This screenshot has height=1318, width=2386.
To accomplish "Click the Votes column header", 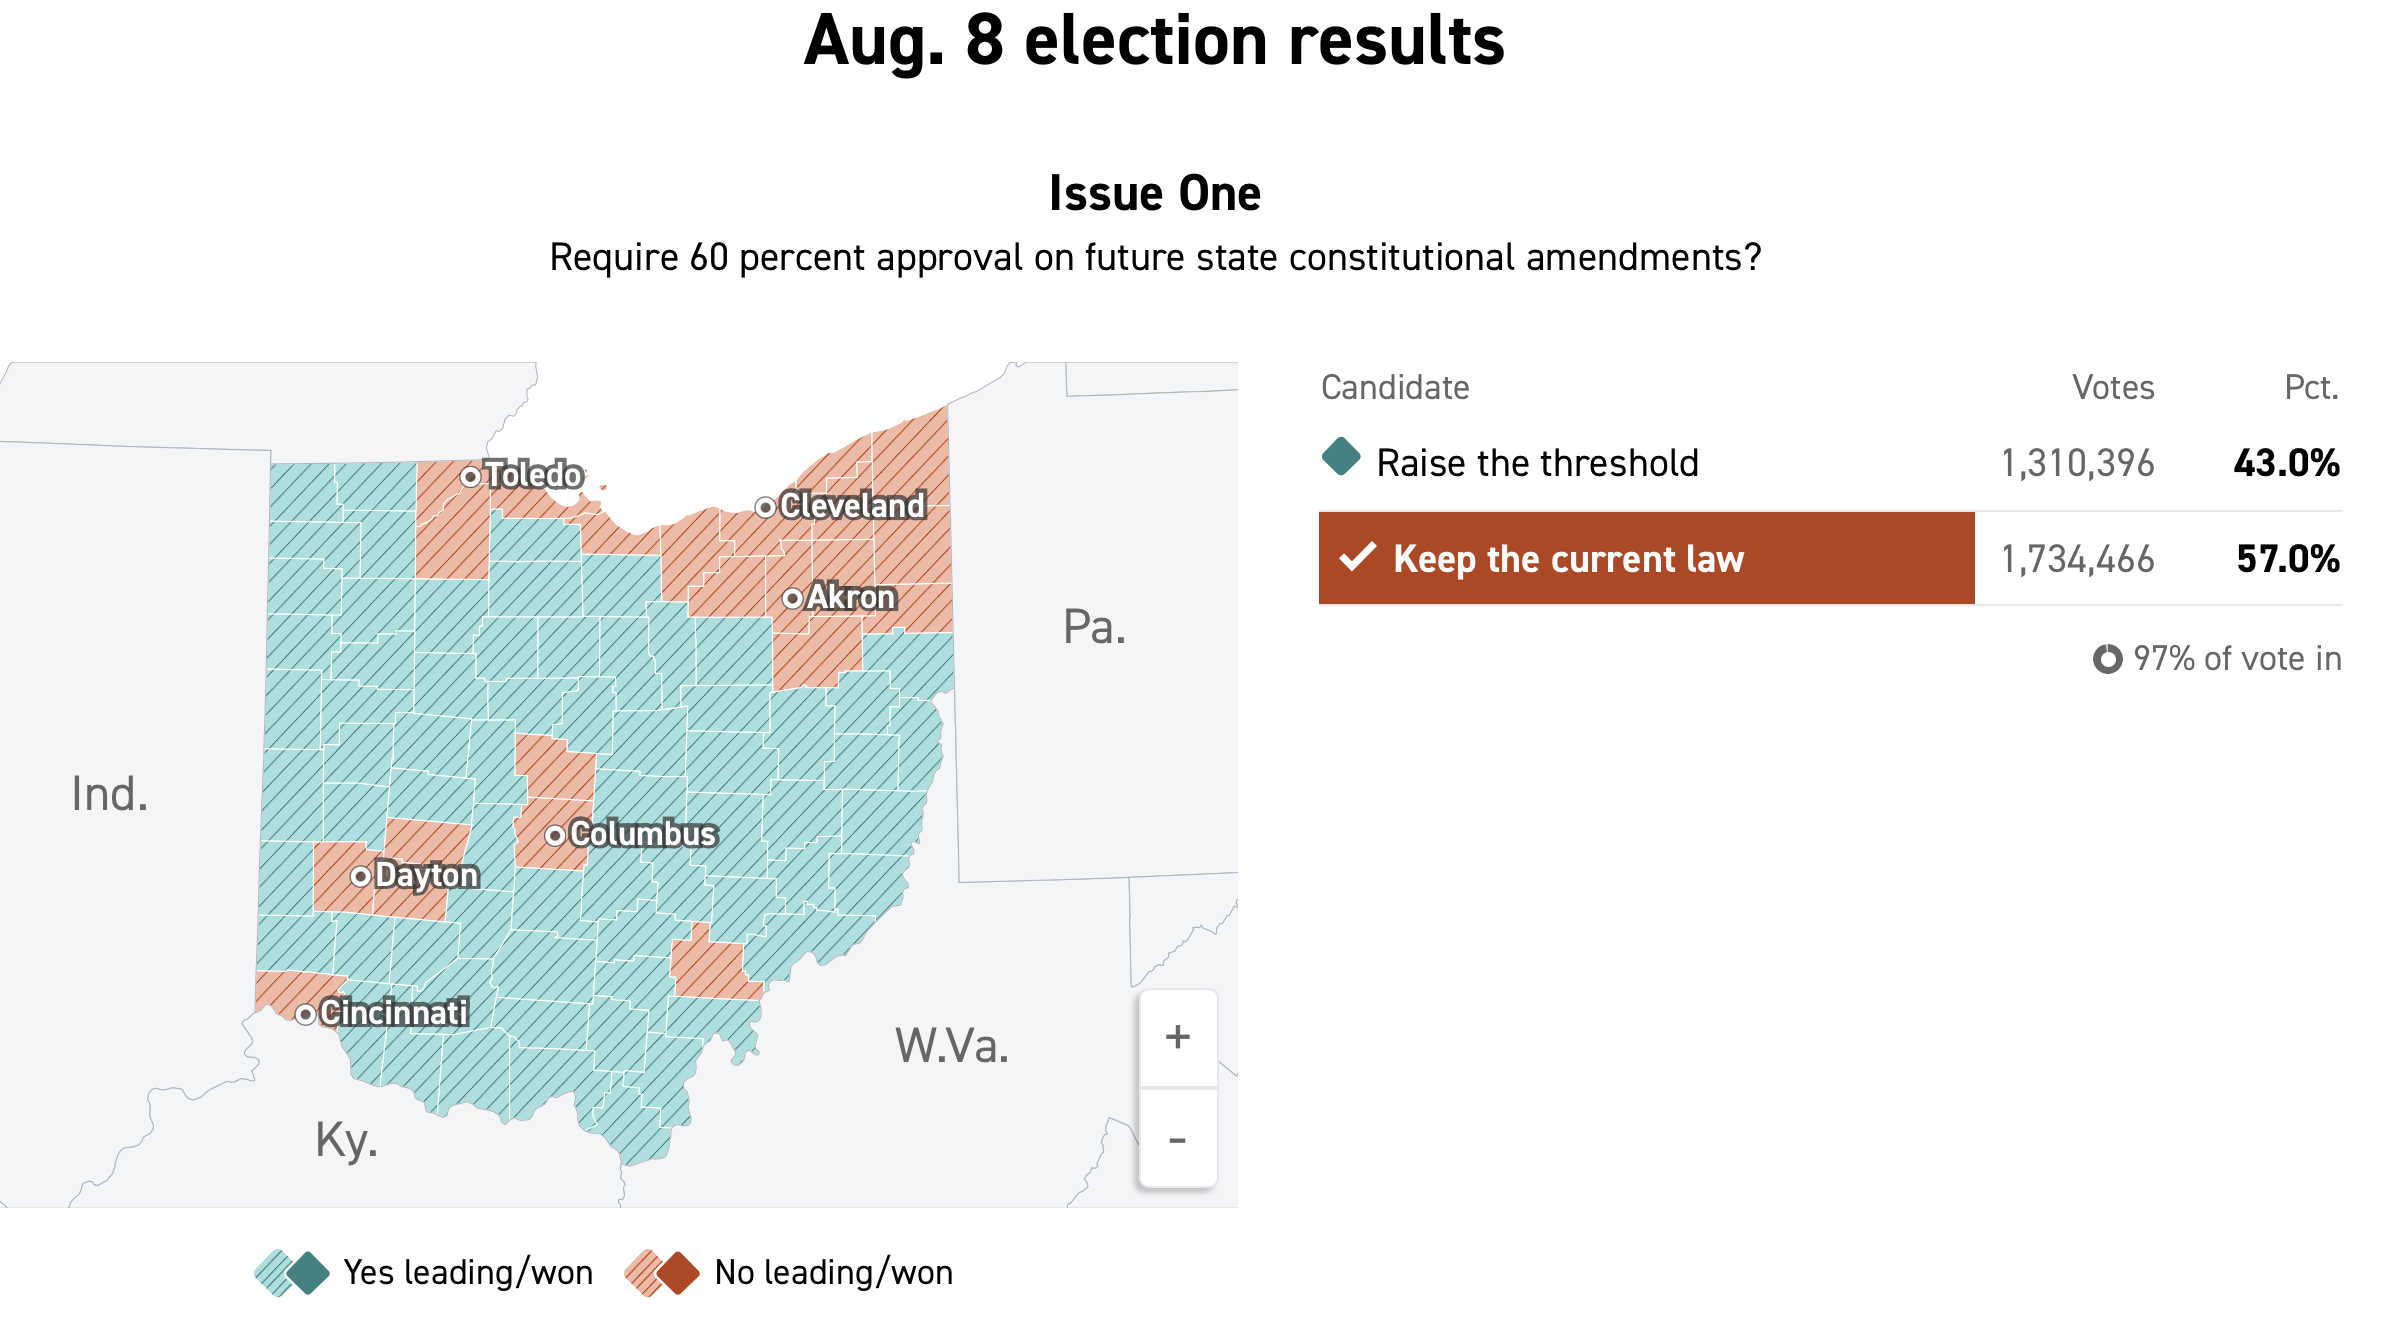I will click(x=2112, y=387).
